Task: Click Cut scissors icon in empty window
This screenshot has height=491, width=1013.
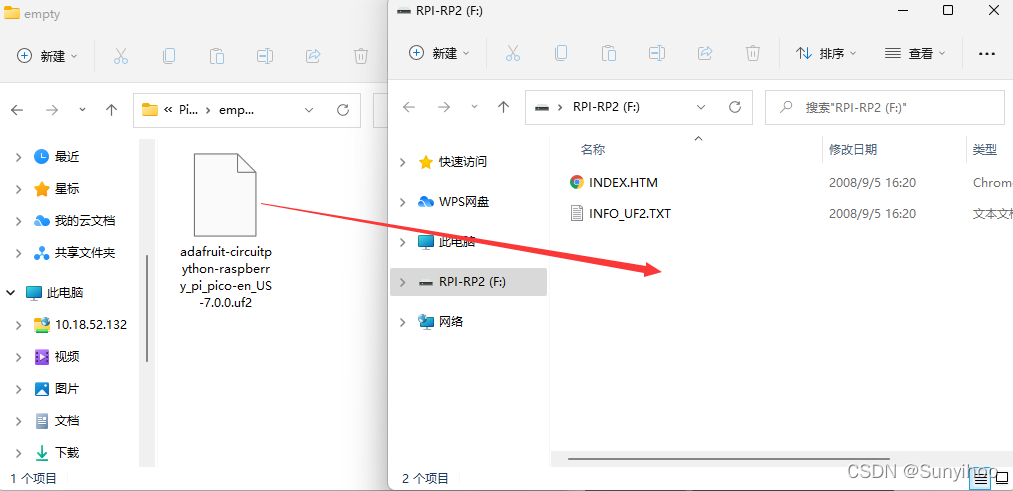Action: pyautogui.click(x=121, y=56)
